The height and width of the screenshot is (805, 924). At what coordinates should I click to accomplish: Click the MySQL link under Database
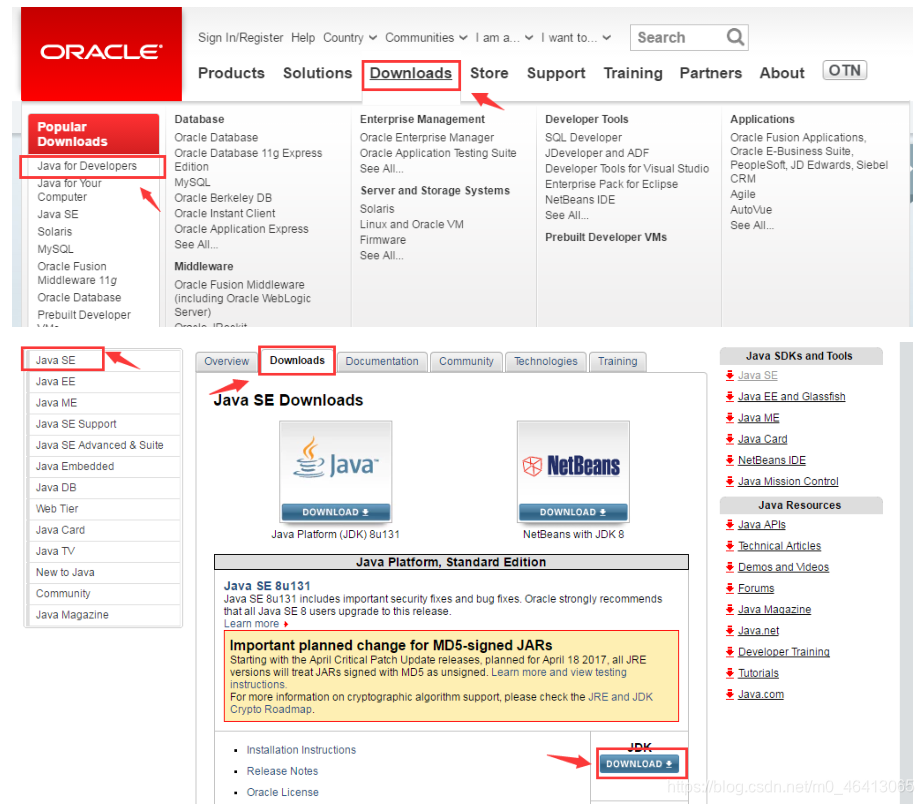192,182
